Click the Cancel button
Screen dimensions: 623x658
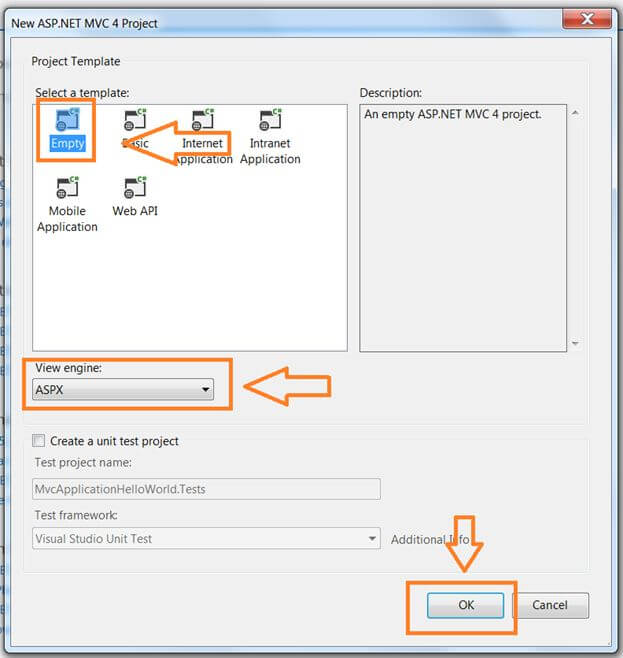[x=550, y=605]
